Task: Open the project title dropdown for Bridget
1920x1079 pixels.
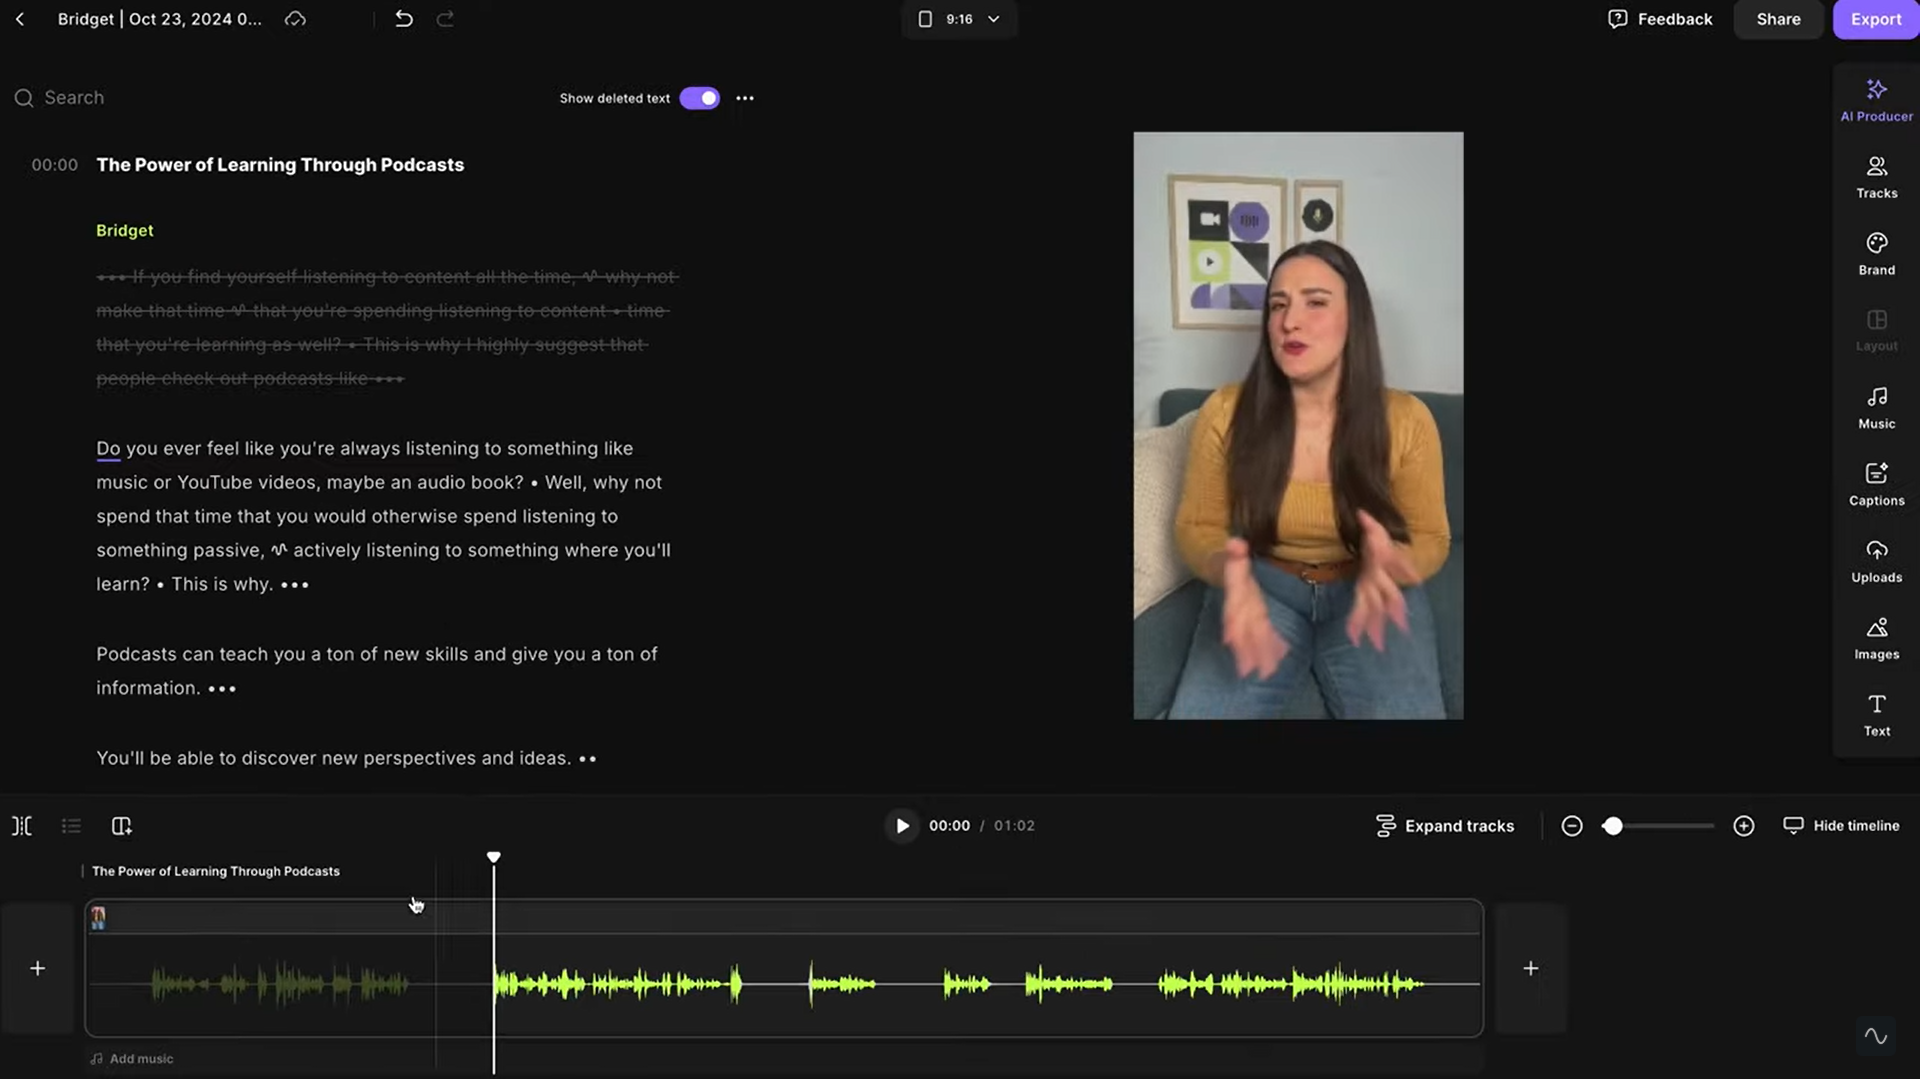Action: click(x=160, y=19)
